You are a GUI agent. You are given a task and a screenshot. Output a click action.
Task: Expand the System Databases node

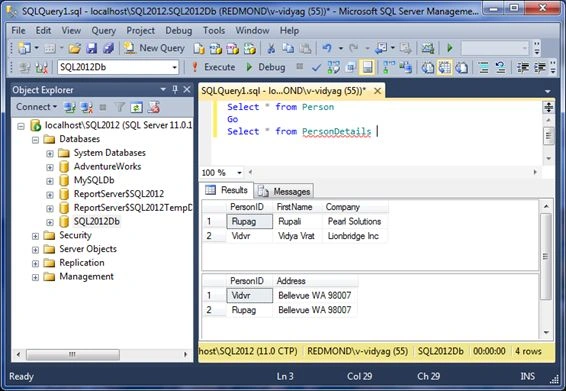[49, 153]
